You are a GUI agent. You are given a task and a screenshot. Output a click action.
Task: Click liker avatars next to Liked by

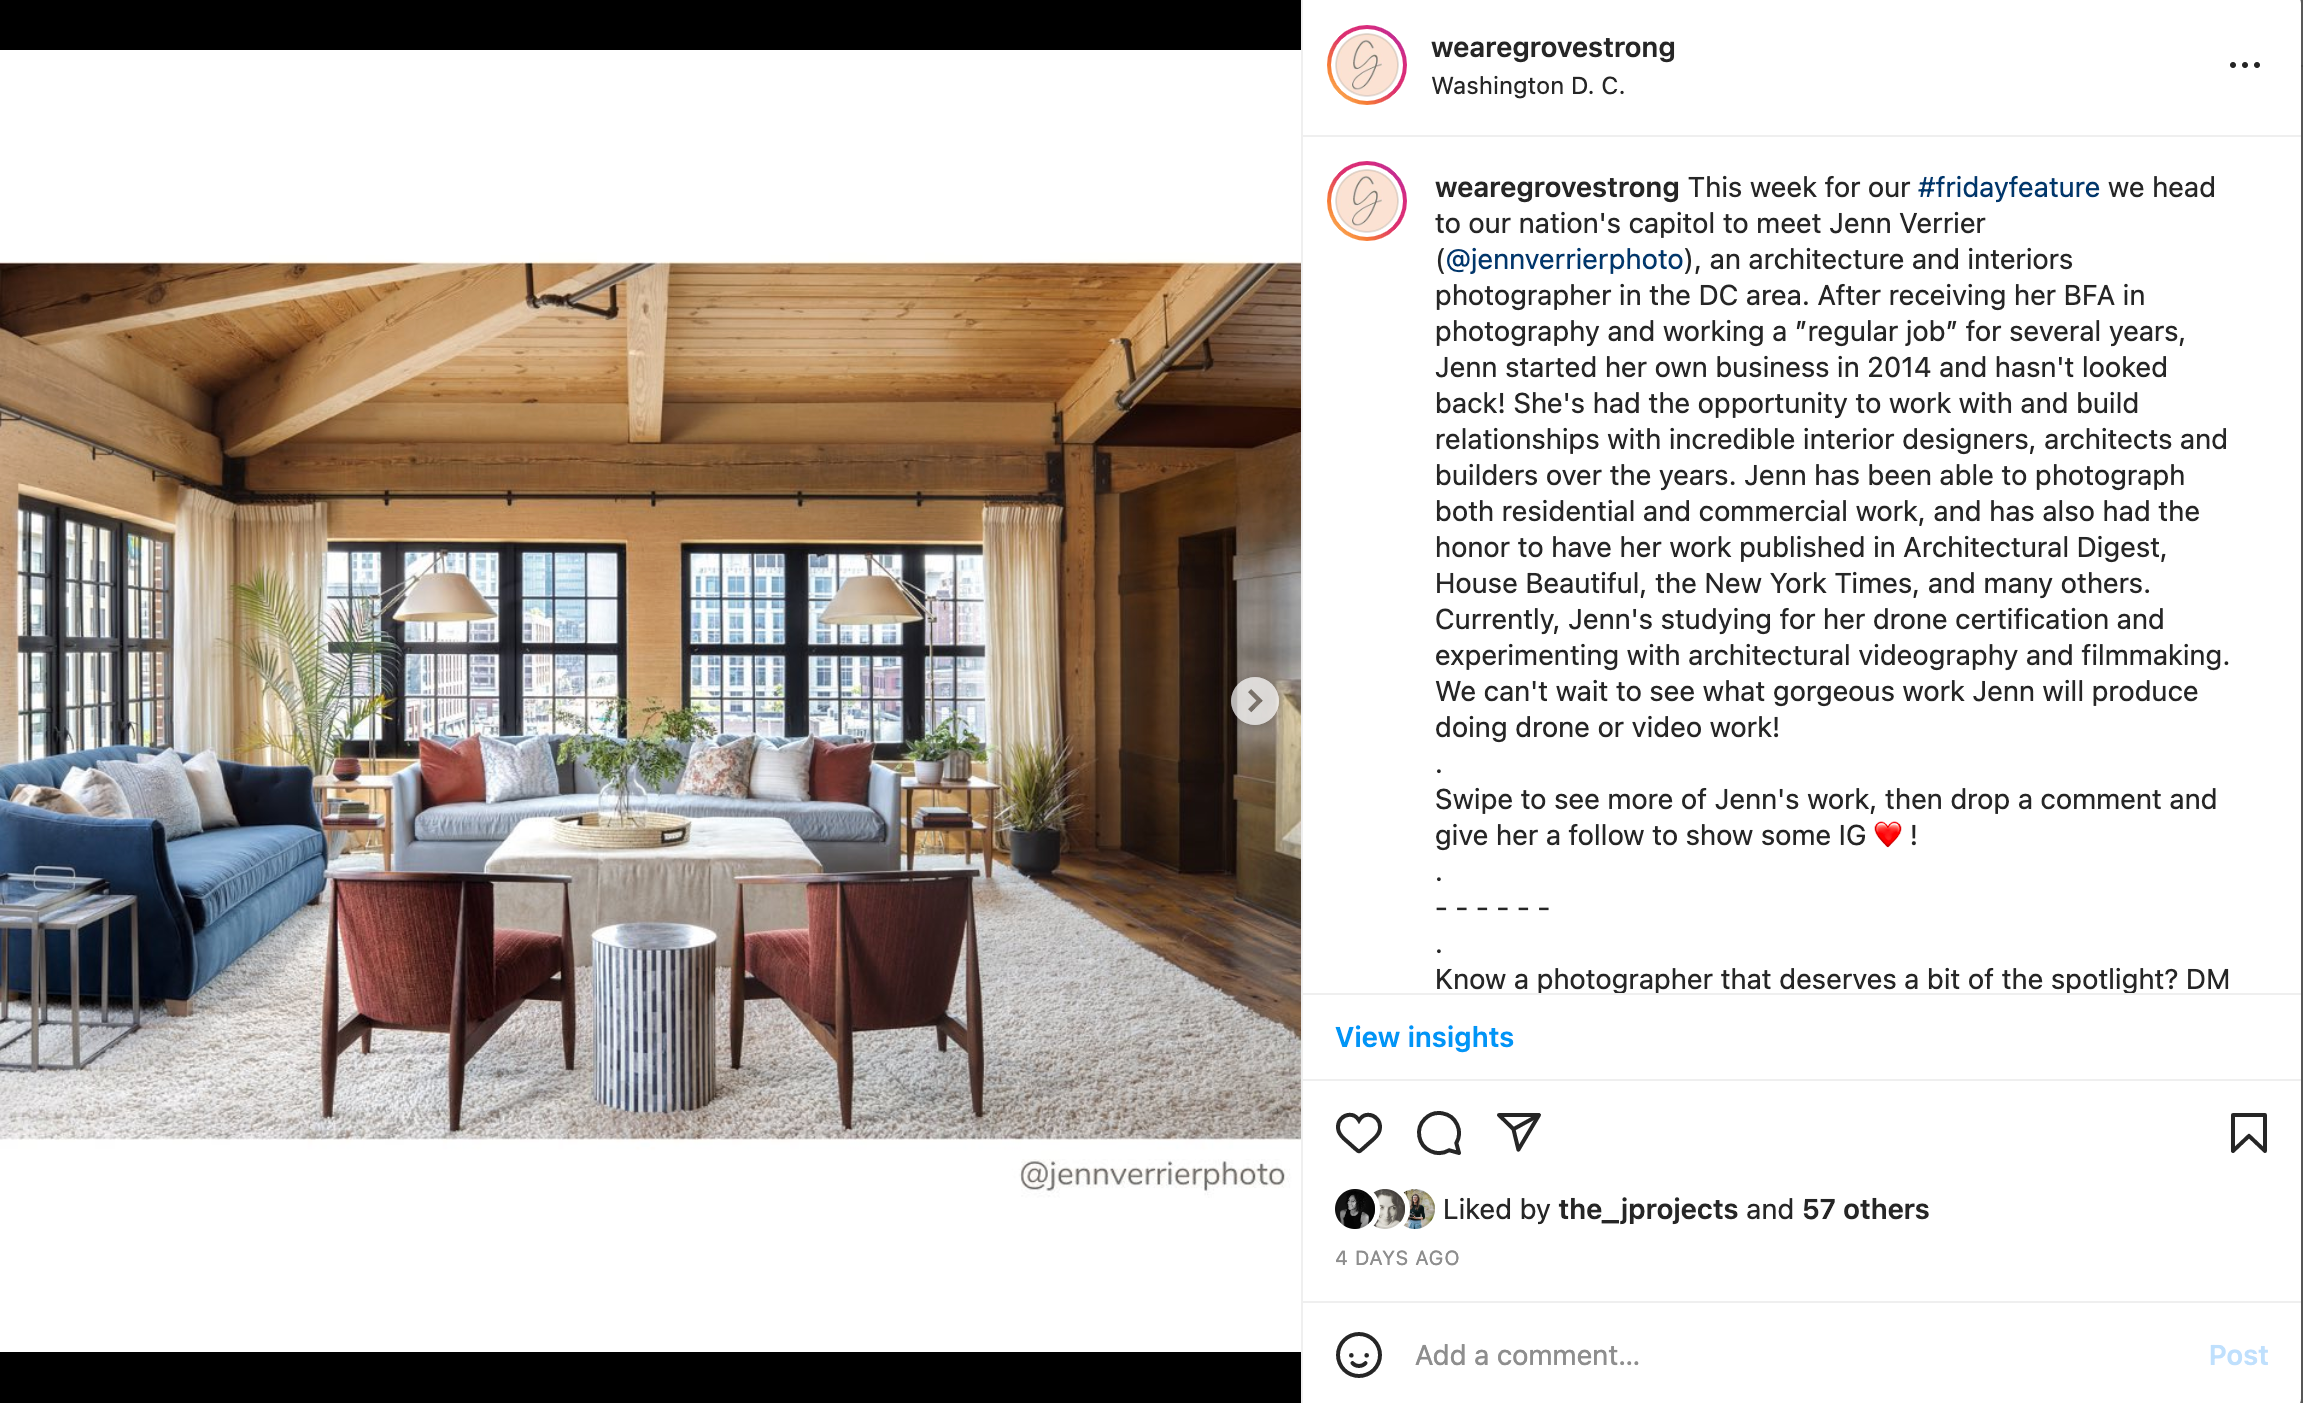[x=1385, y=1209]
